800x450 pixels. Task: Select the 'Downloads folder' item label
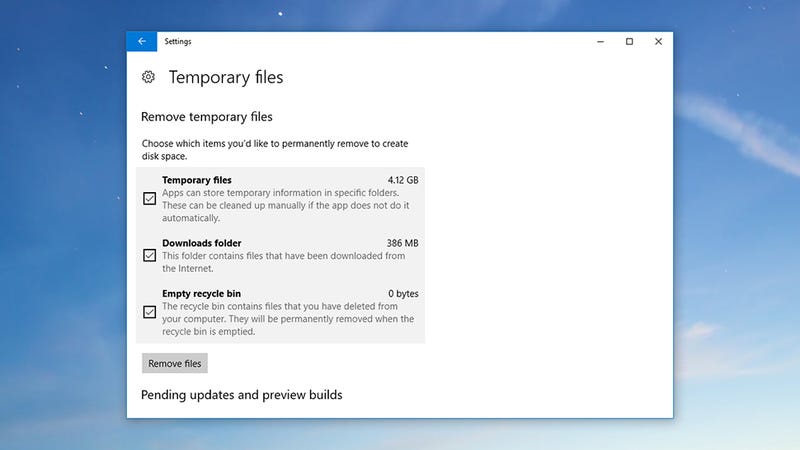click(x=202, y=243)
